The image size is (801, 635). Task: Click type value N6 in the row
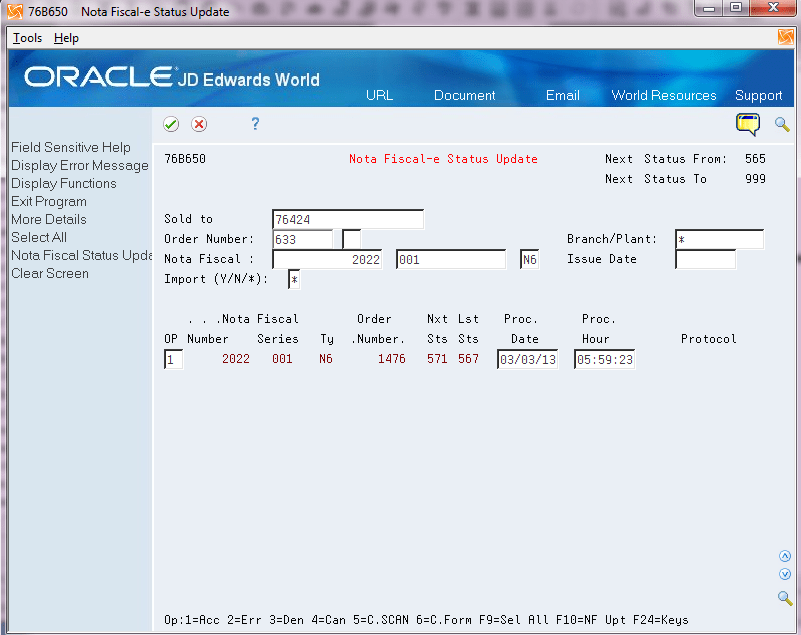(x=326, y=359)
